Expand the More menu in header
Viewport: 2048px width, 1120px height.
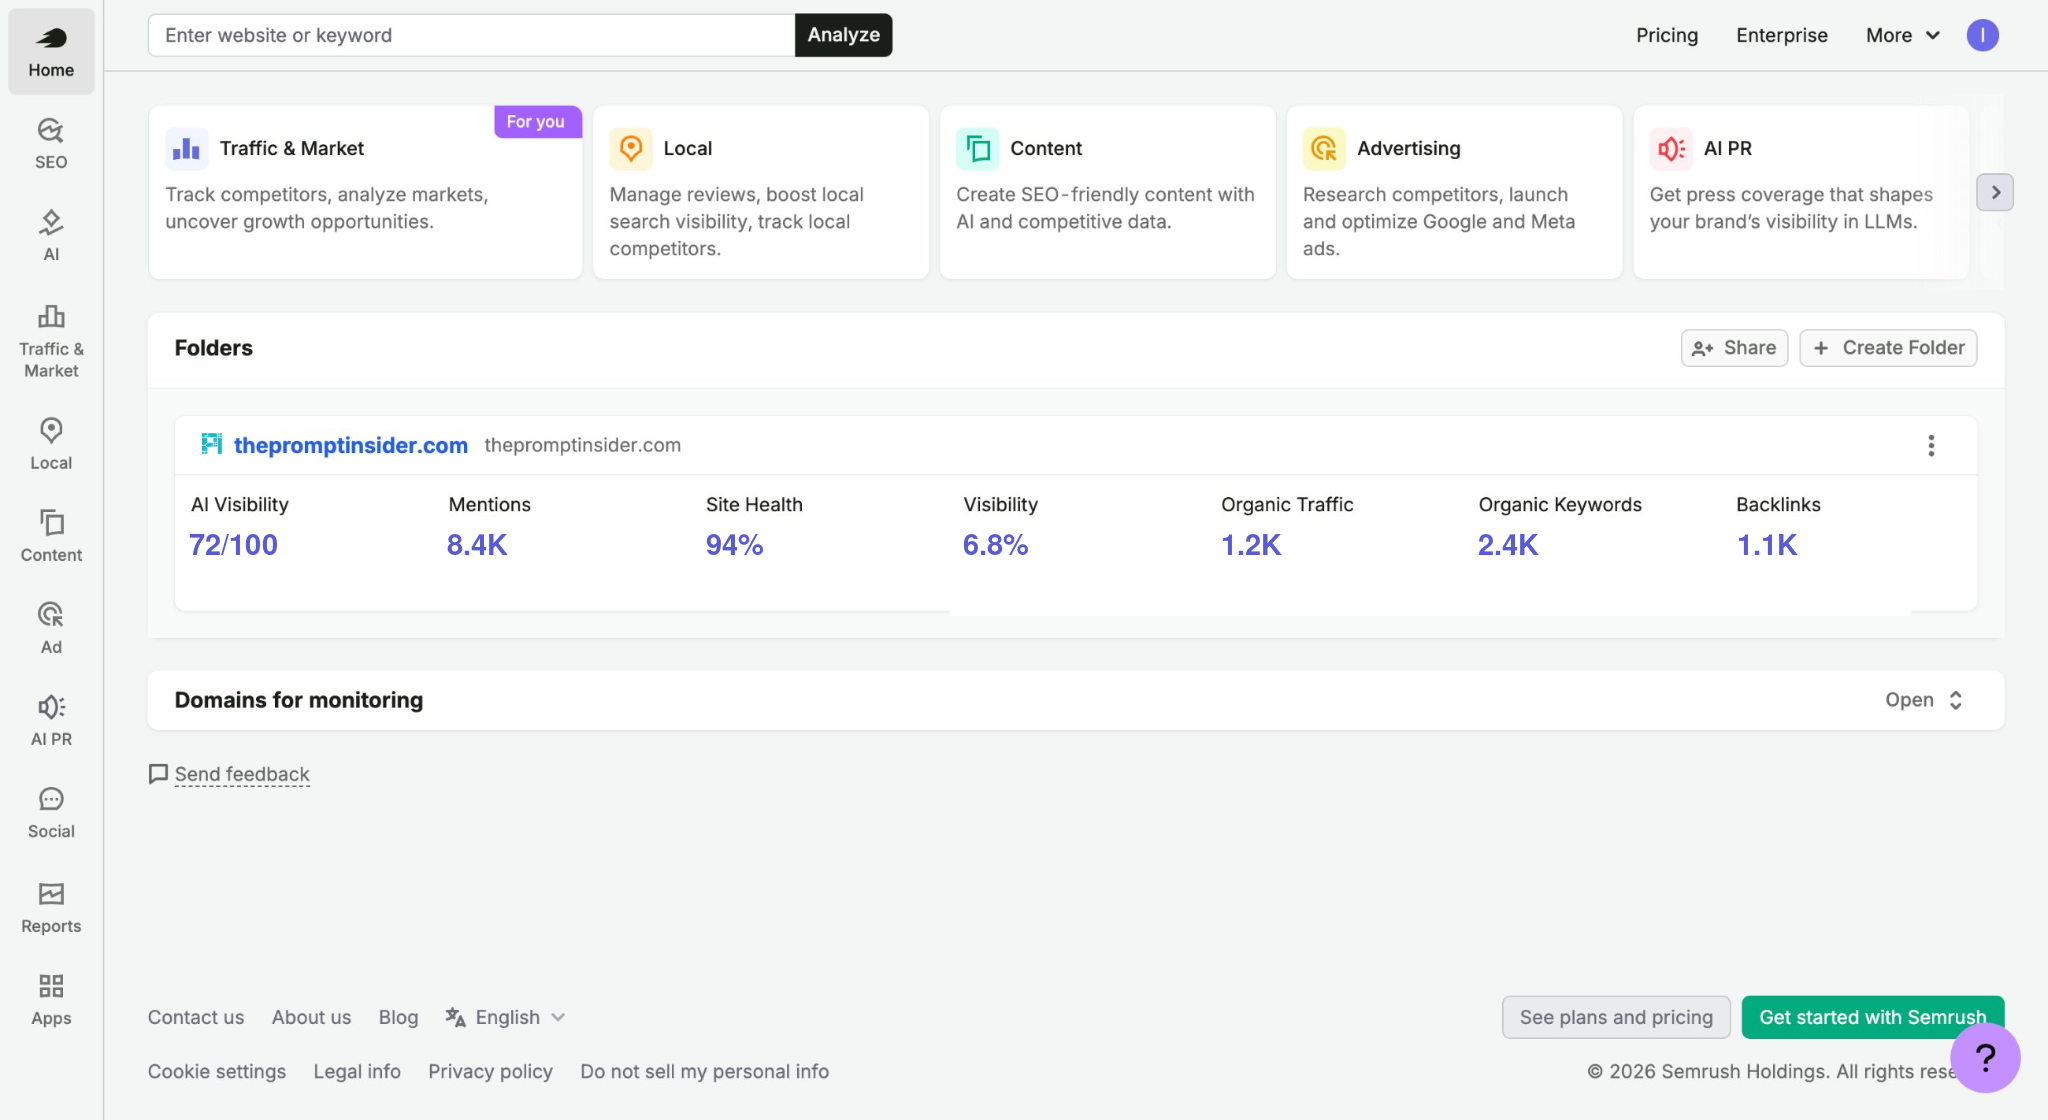point(1903,35)
